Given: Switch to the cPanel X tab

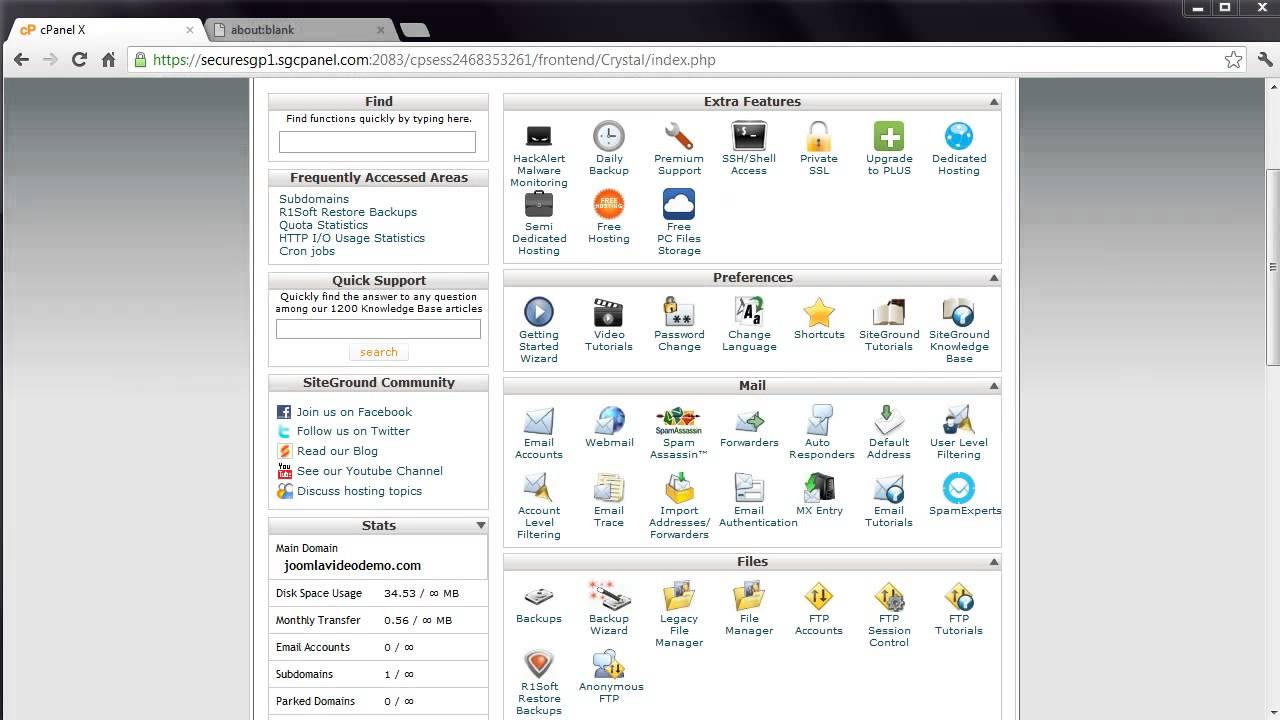Looking at the screenshot, I should pyautogui.click(x=105, y=30).
